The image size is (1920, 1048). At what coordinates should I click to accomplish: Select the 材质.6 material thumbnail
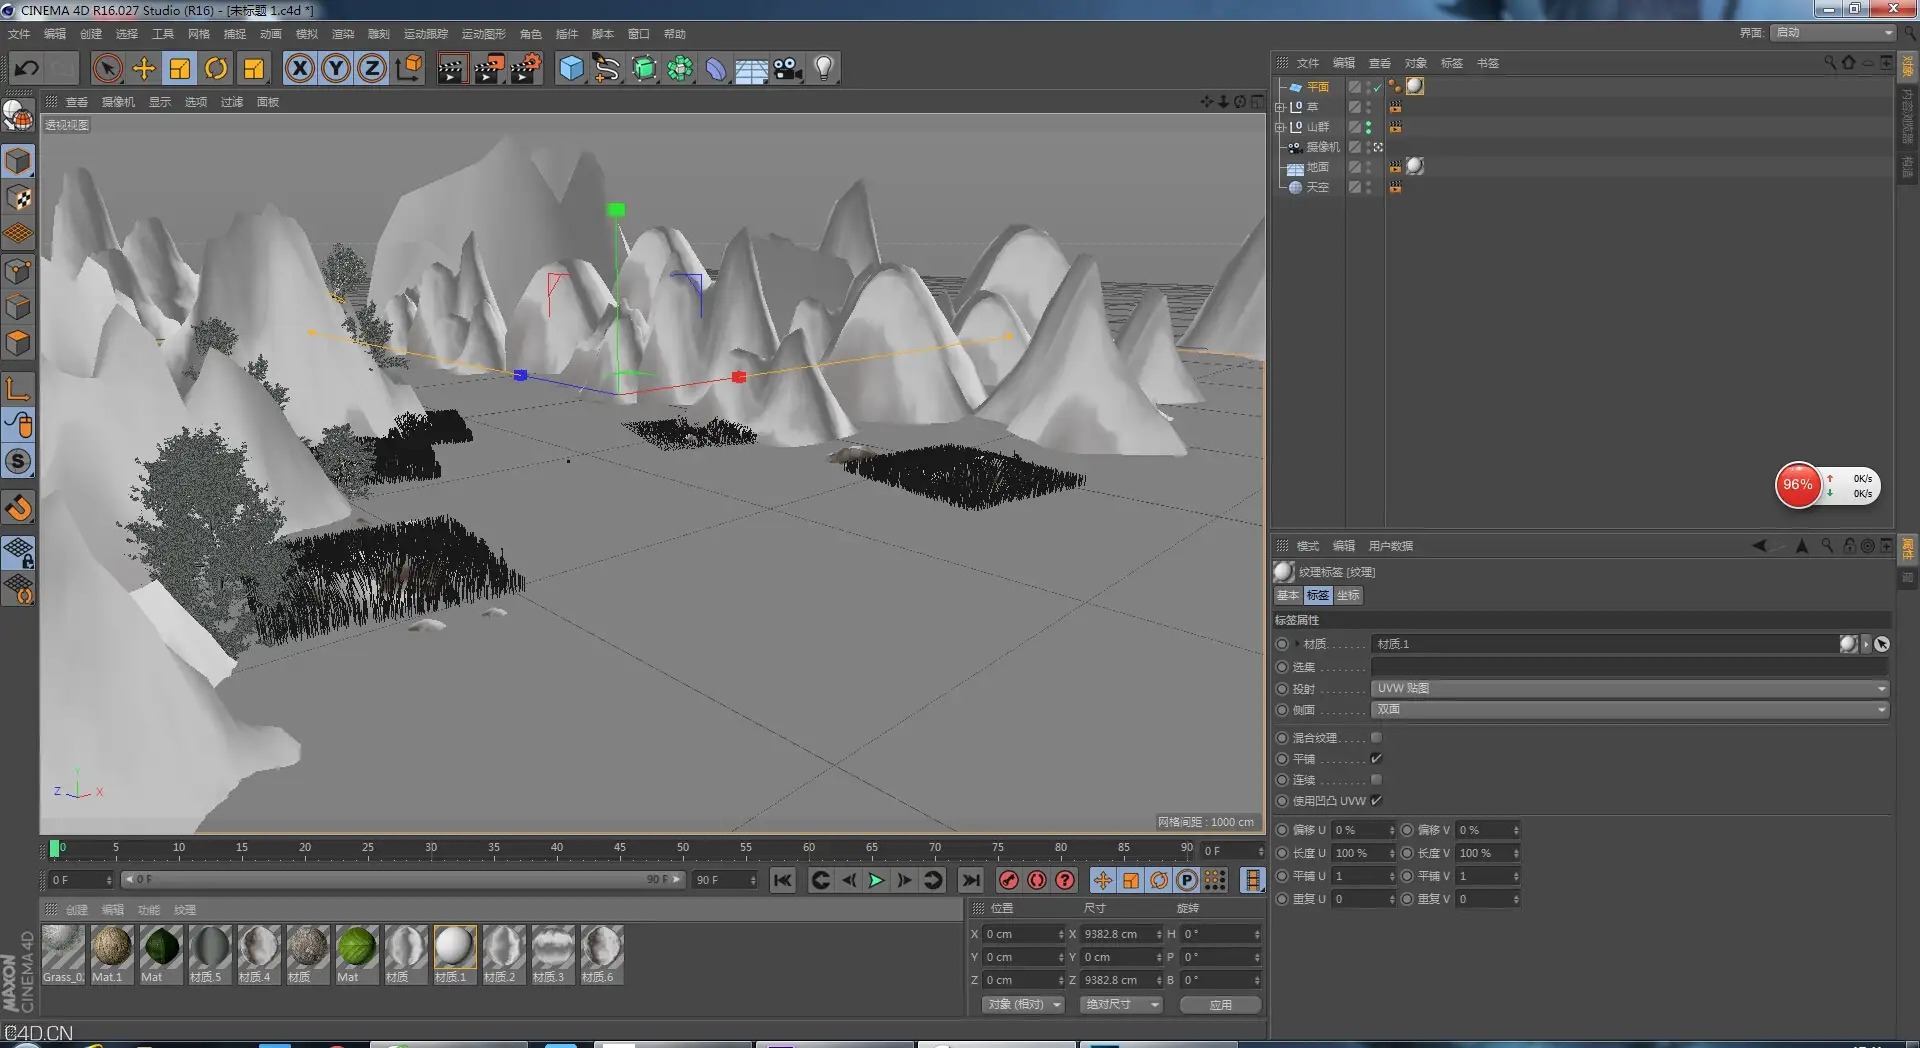click(x=601, y=954)
